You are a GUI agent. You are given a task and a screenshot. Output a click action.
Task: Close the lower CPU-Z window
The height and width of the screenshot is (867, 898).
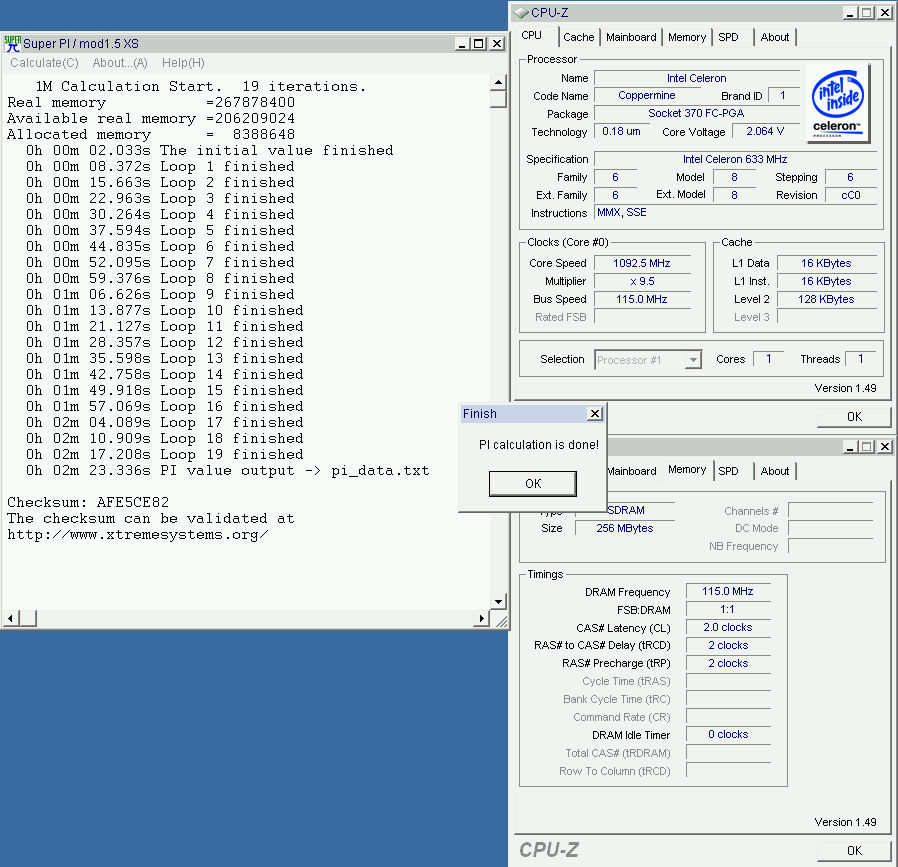coord(885,447)
